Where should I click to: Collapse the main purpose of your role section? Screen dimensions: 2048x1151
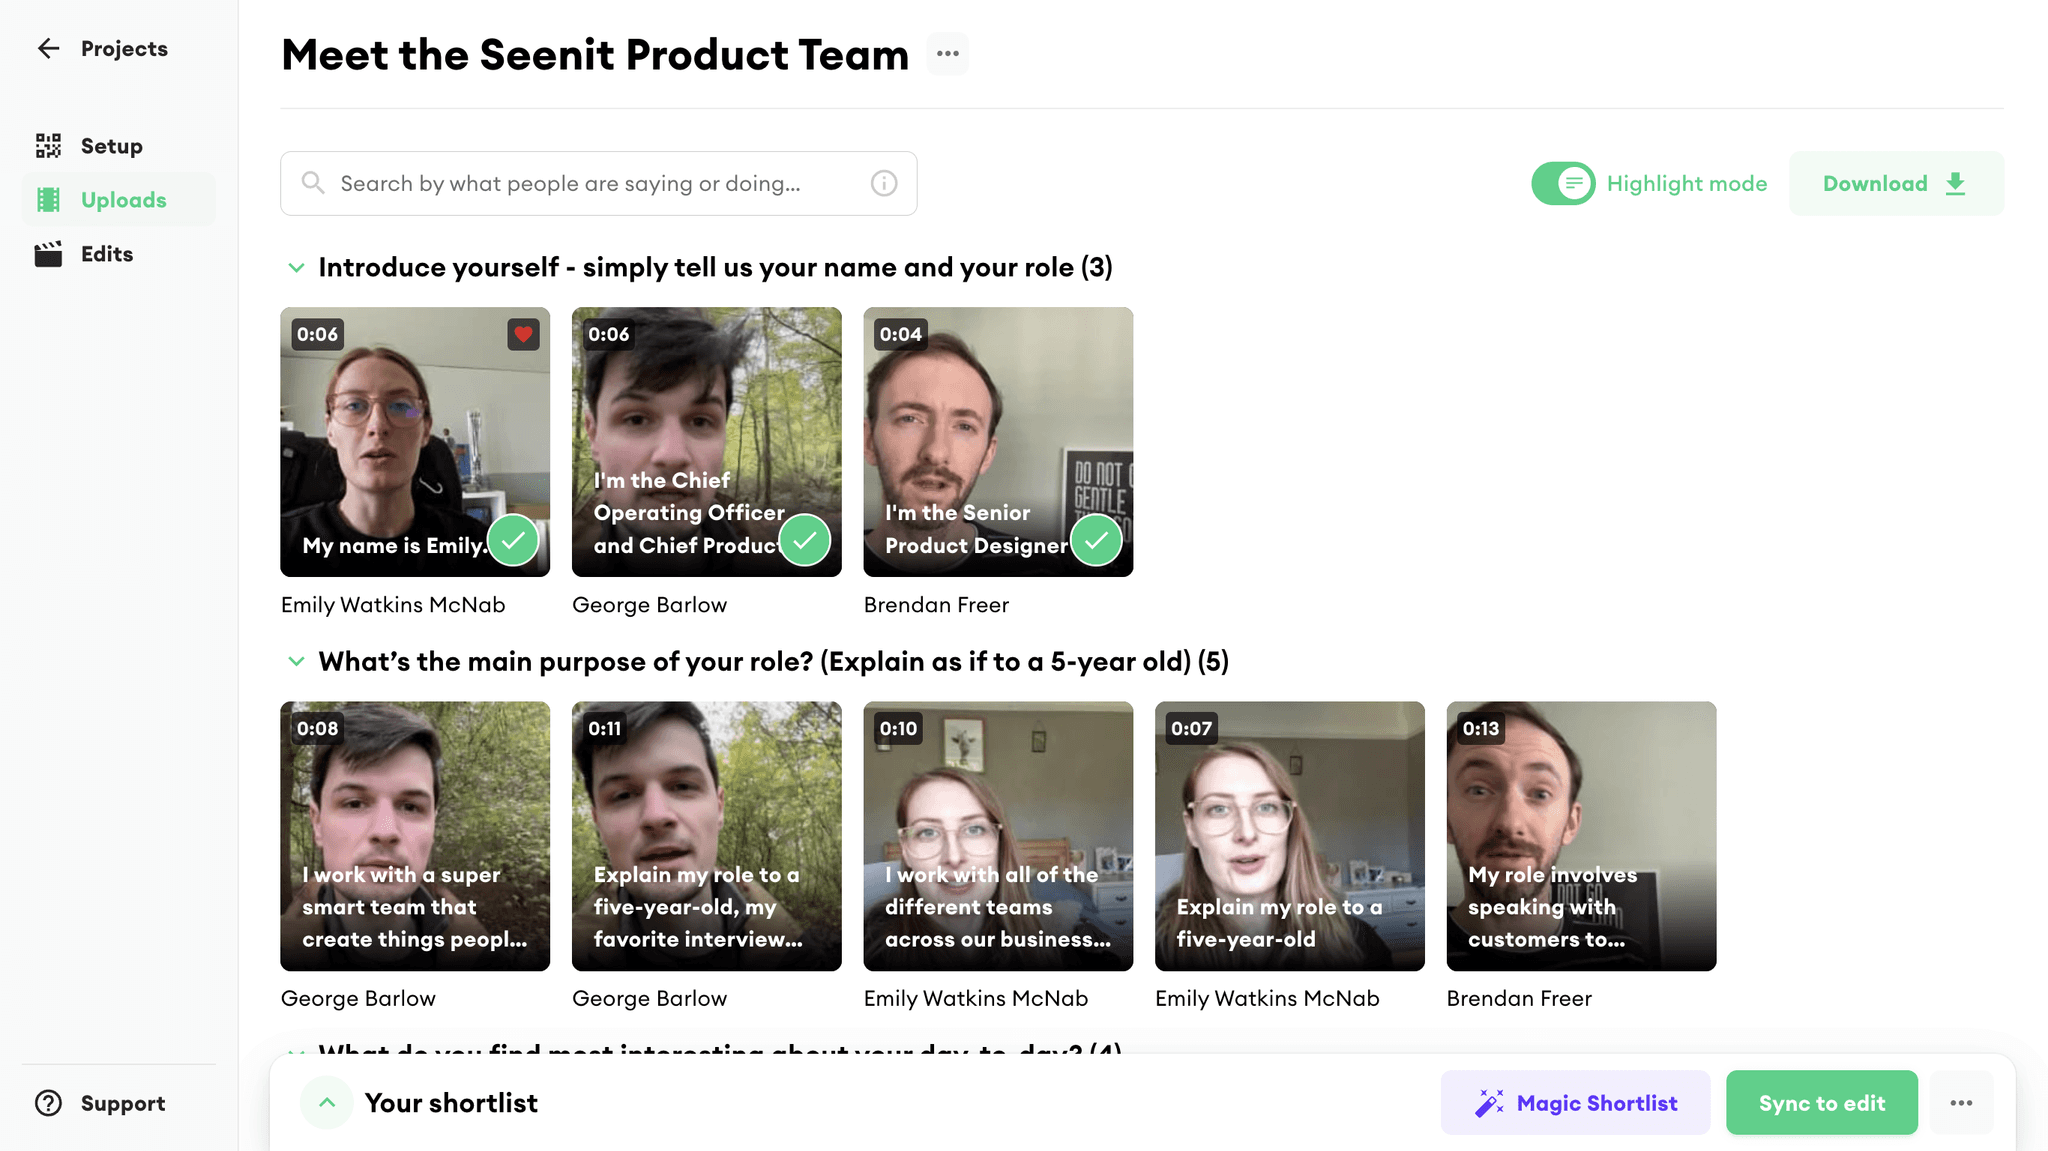coord(296,661)
